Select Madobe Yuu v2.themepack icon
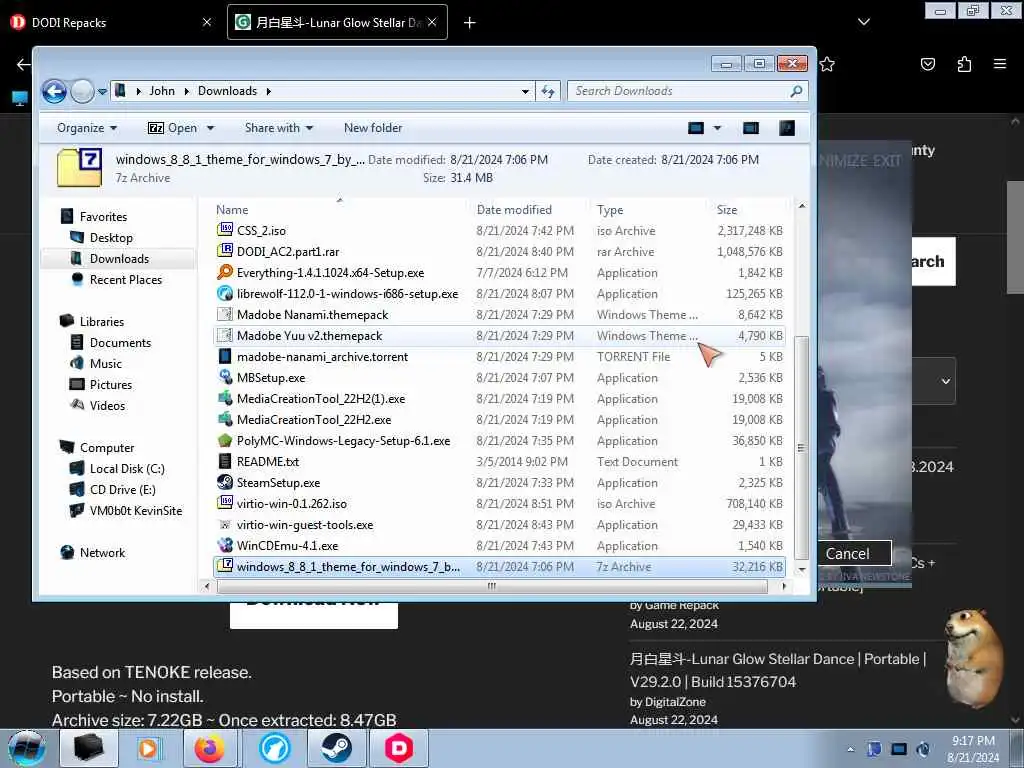The height and width of the screenshot is (768, 1024). 225,335
